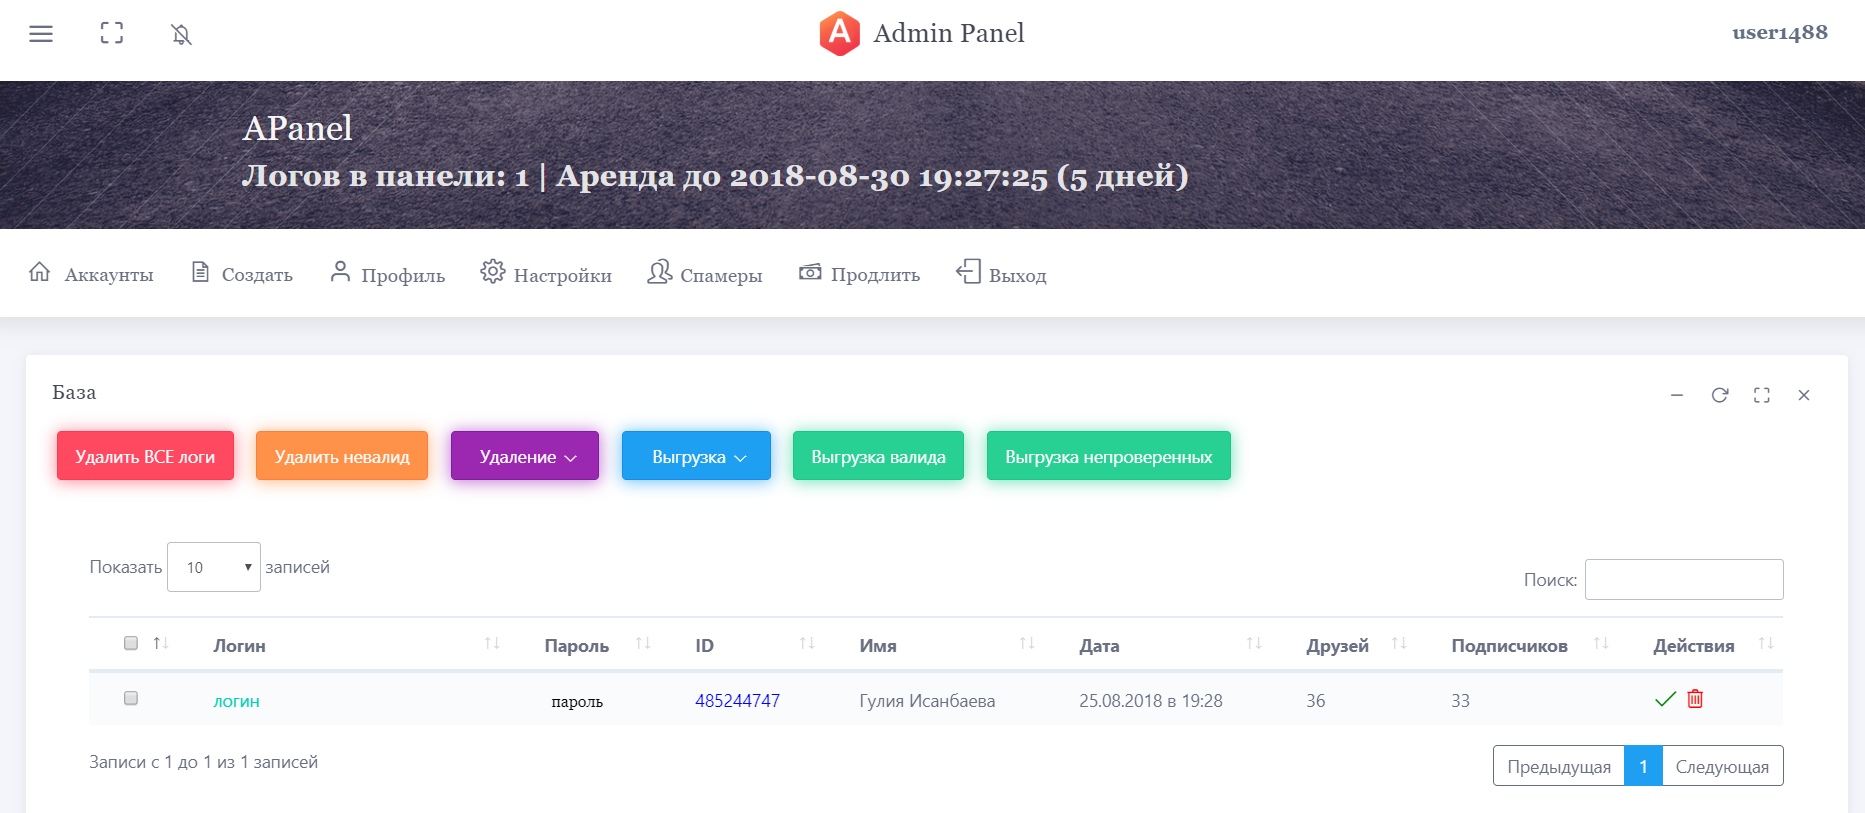Reload the База card

pyautogui.click(x=1720, y=395)
